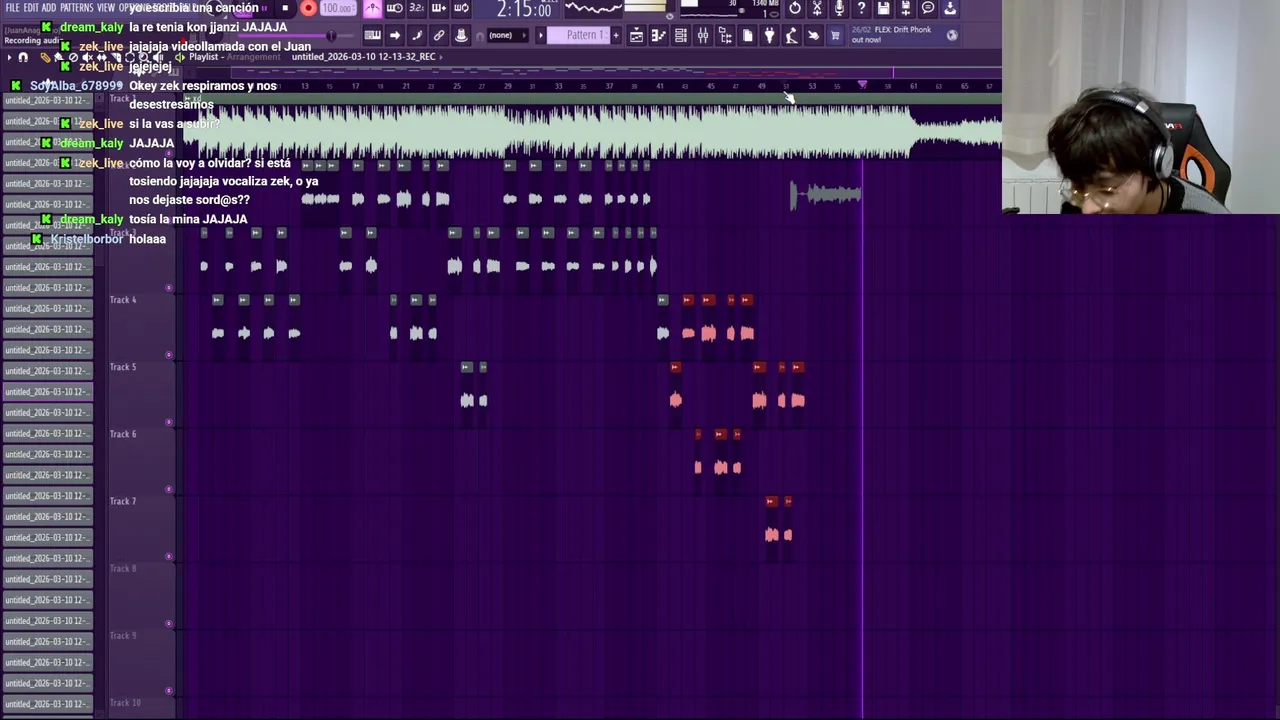
Task: Open the project picker page icon
Action: point(747,36)
